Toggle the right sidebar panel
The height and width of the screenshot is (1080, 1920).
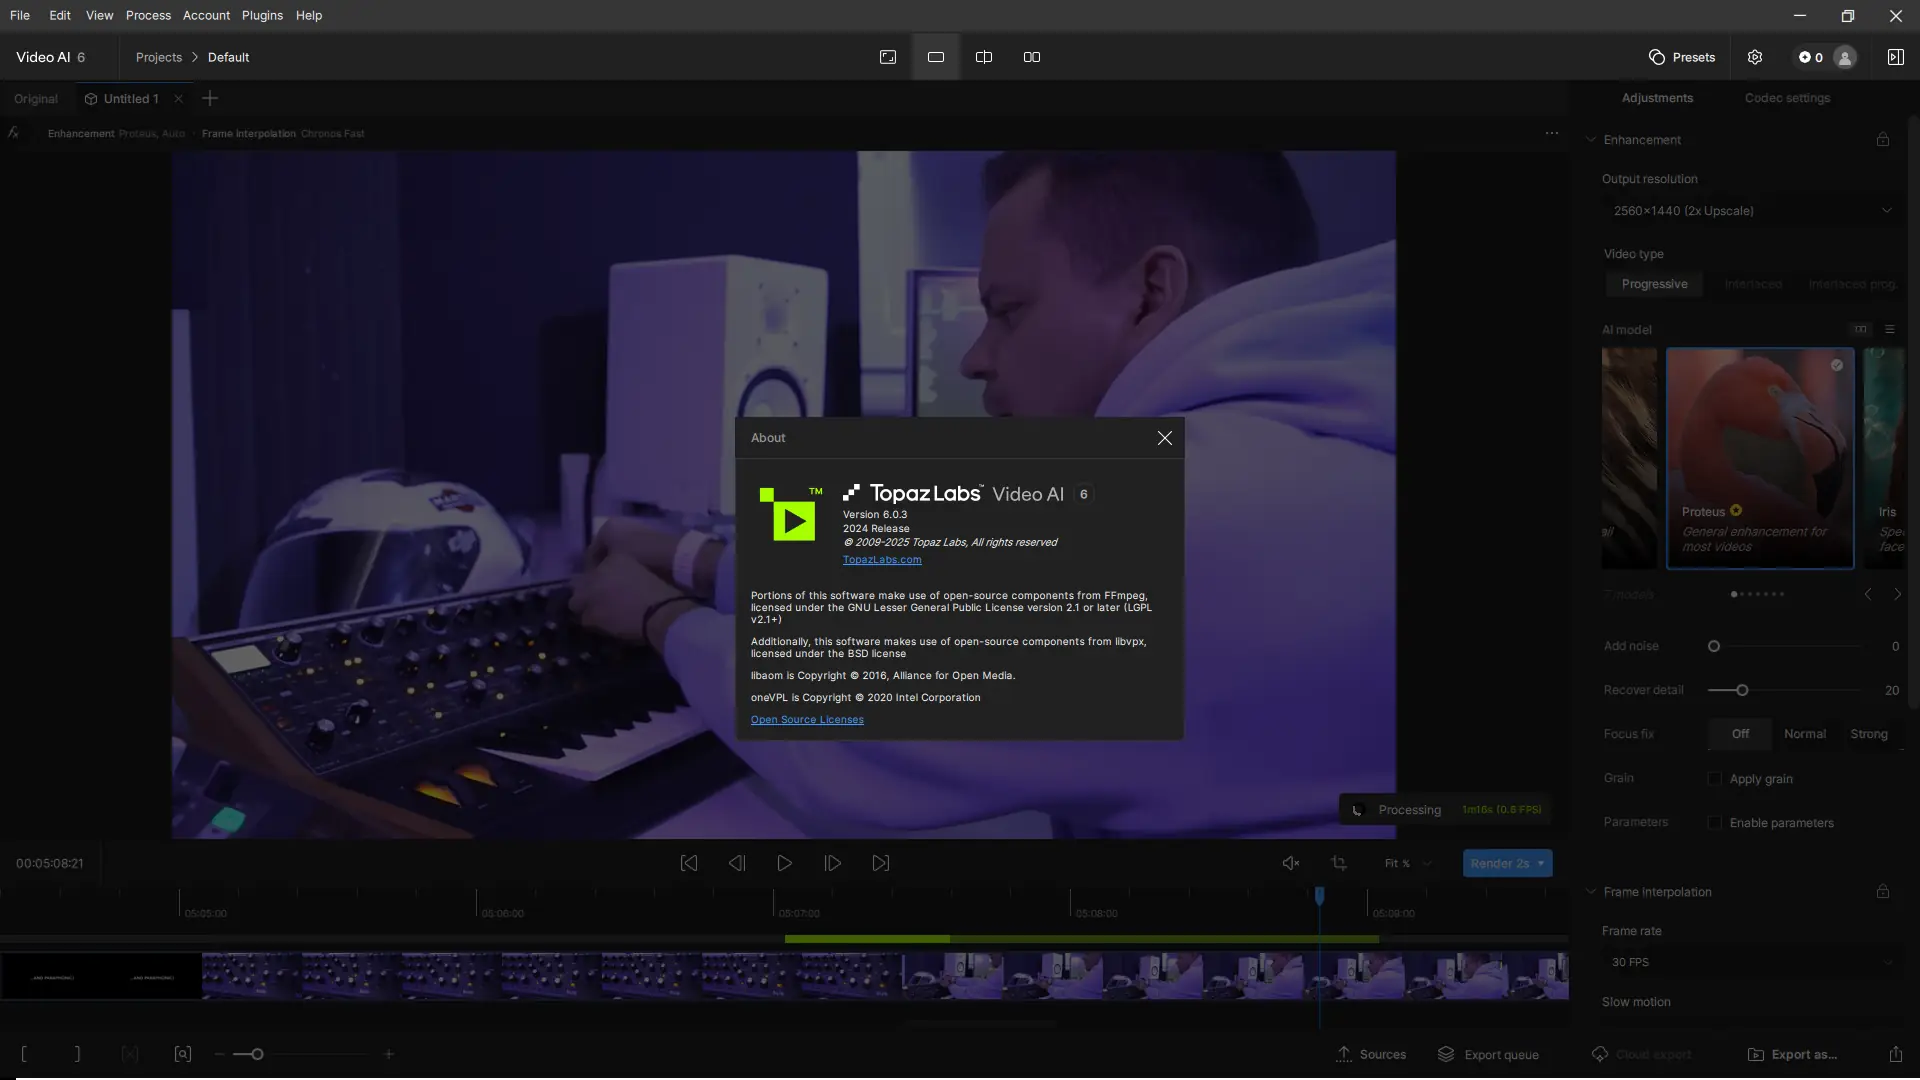[1895, 57]
